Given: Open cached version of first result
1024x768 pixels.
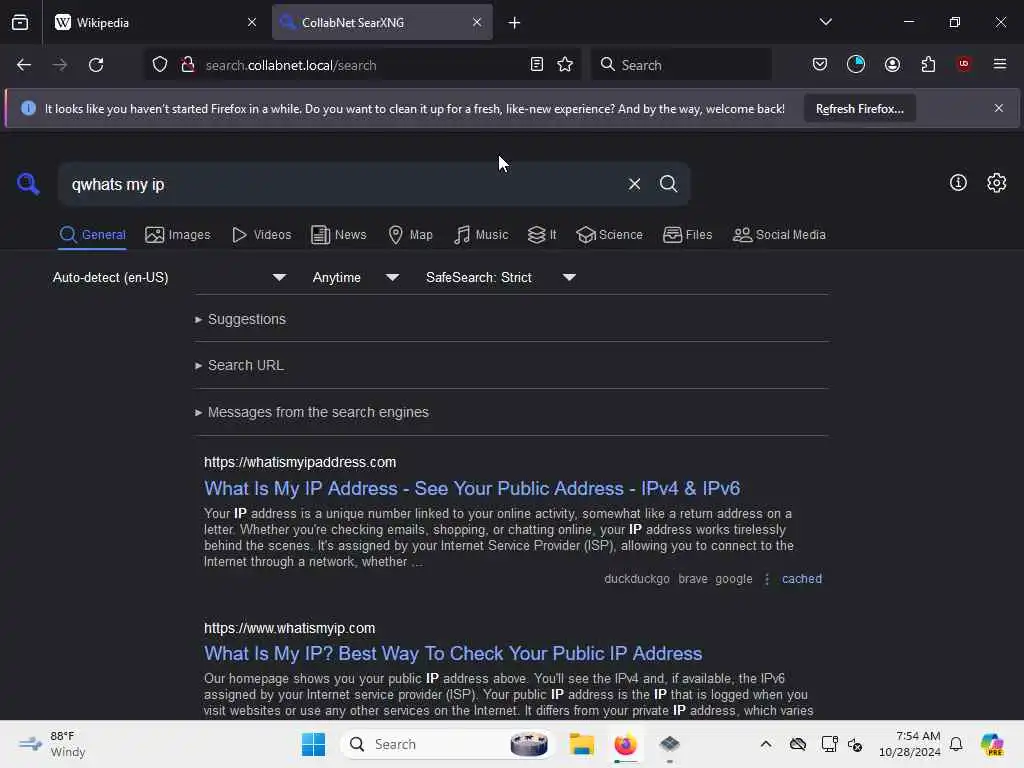Looking at the screenshot, I should coord(801,579).
